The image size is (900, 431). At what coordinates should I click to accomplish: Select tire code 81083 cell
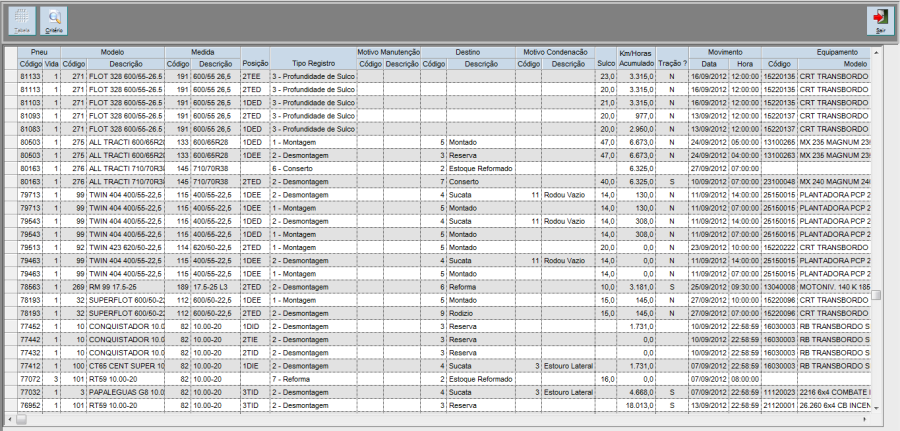point(31,129)
